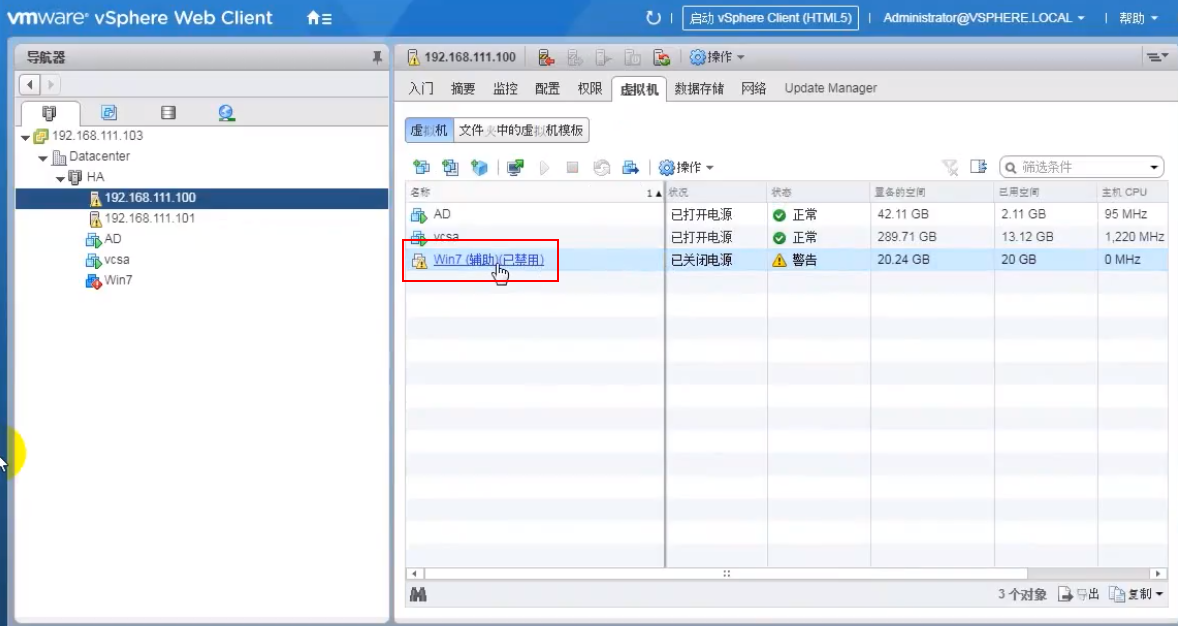The image size is (1178, 626).
Task: Collapse the HA cluster node
Action: pyautogui.click(x=60, y=178)
